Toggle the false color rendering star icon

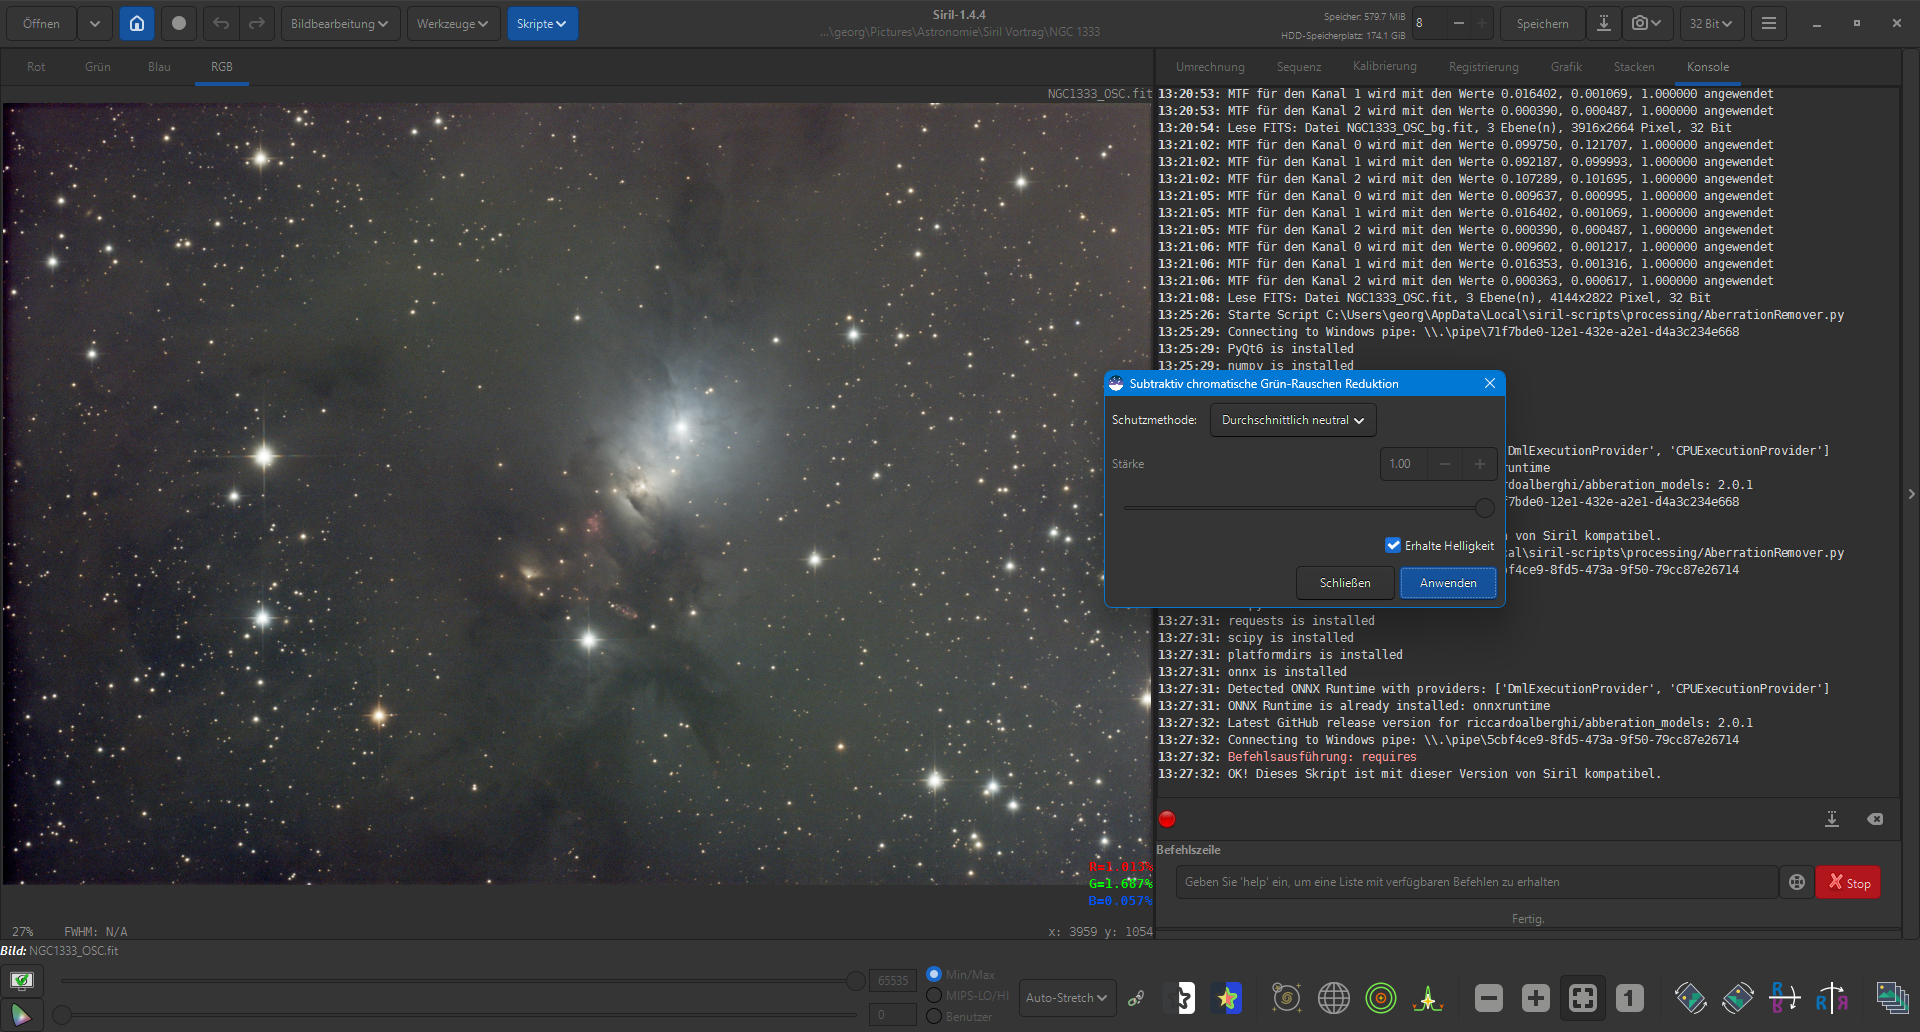[1227, 998]
